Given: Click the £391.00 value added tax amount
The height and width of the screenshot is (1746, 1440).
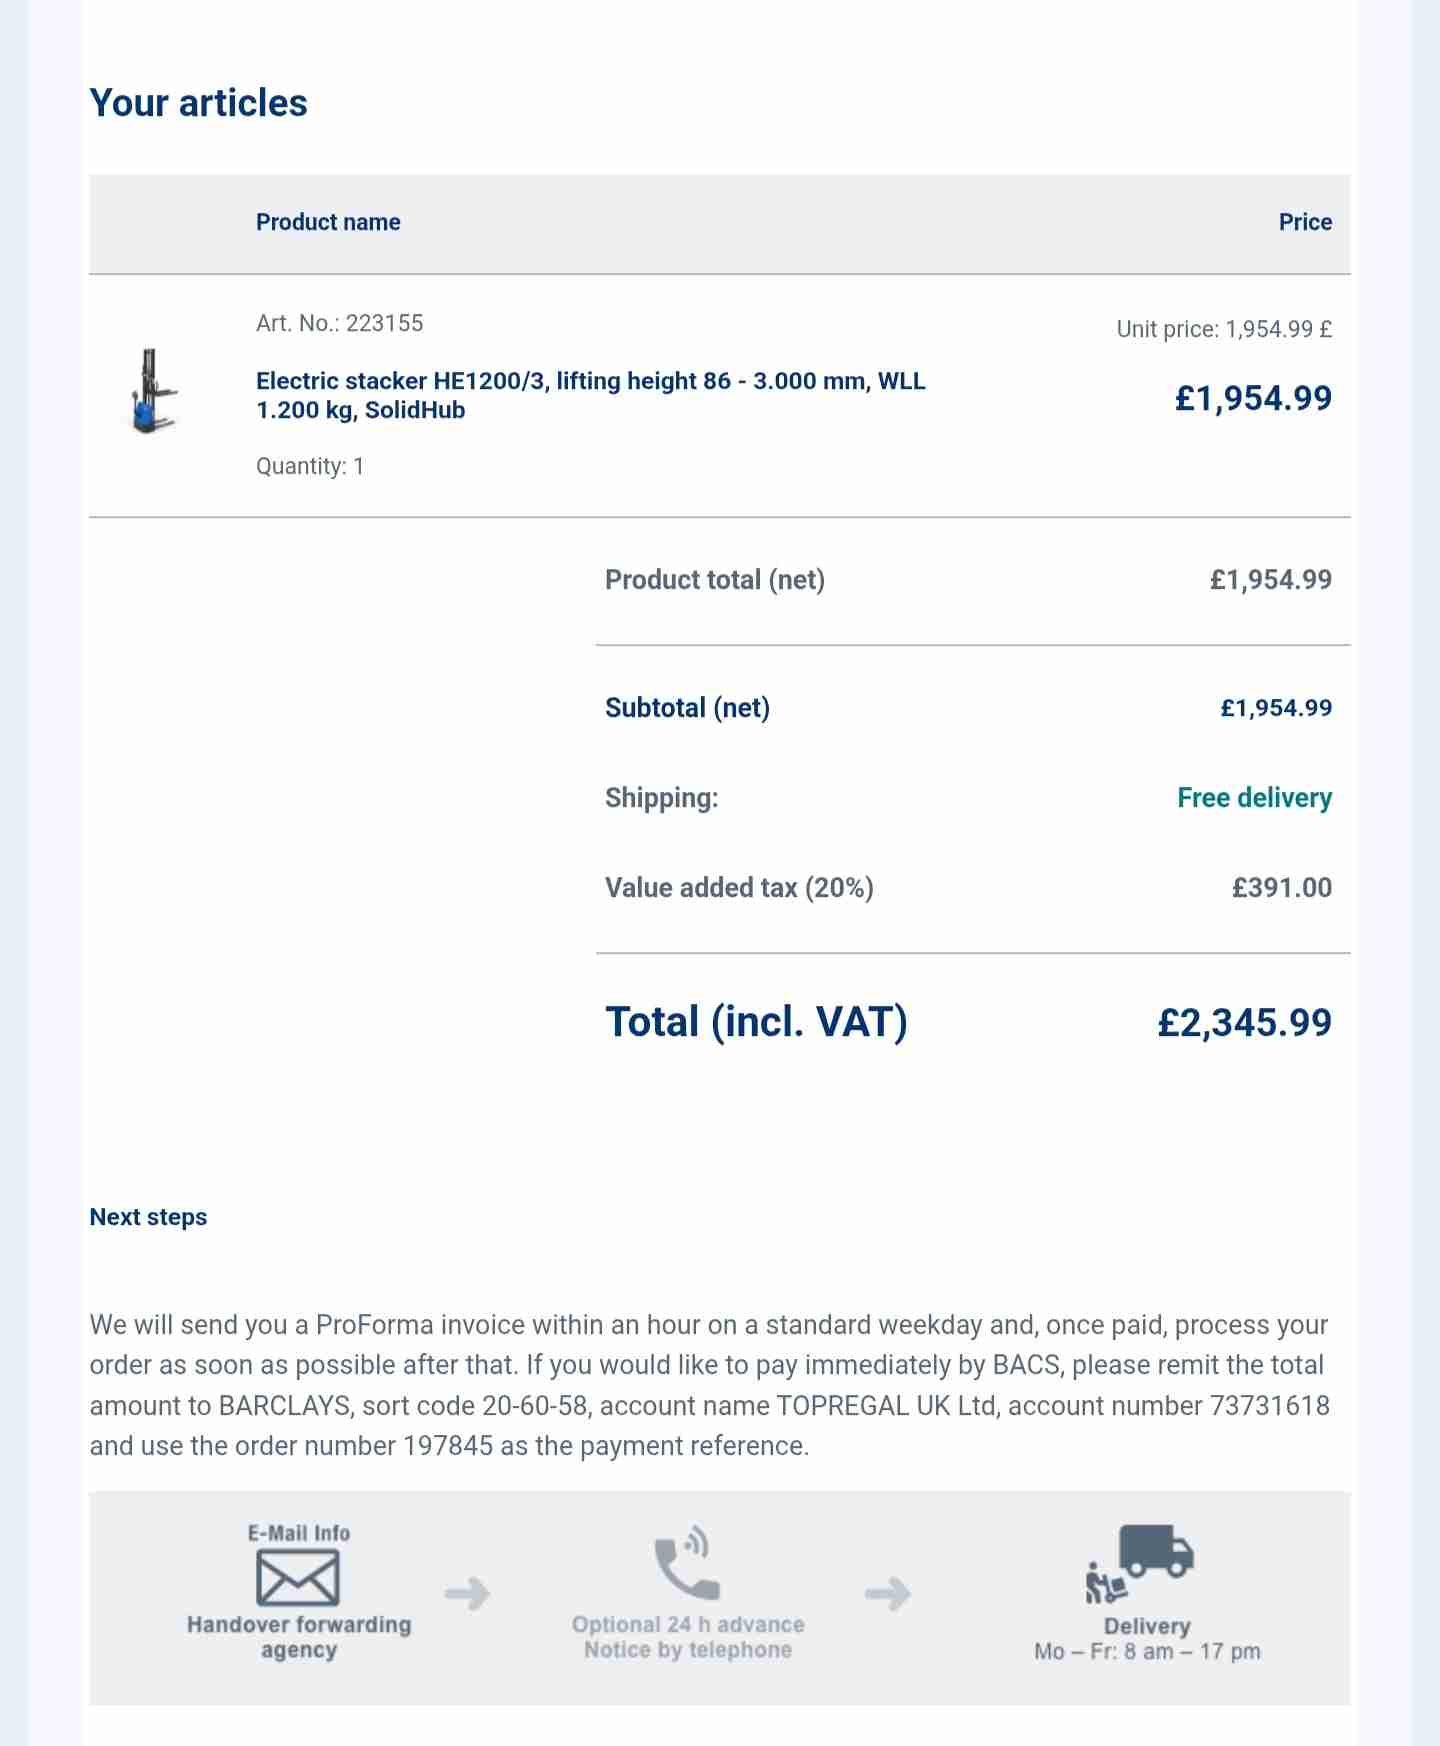Looking at the screenshot, I should pos(1282,888).
